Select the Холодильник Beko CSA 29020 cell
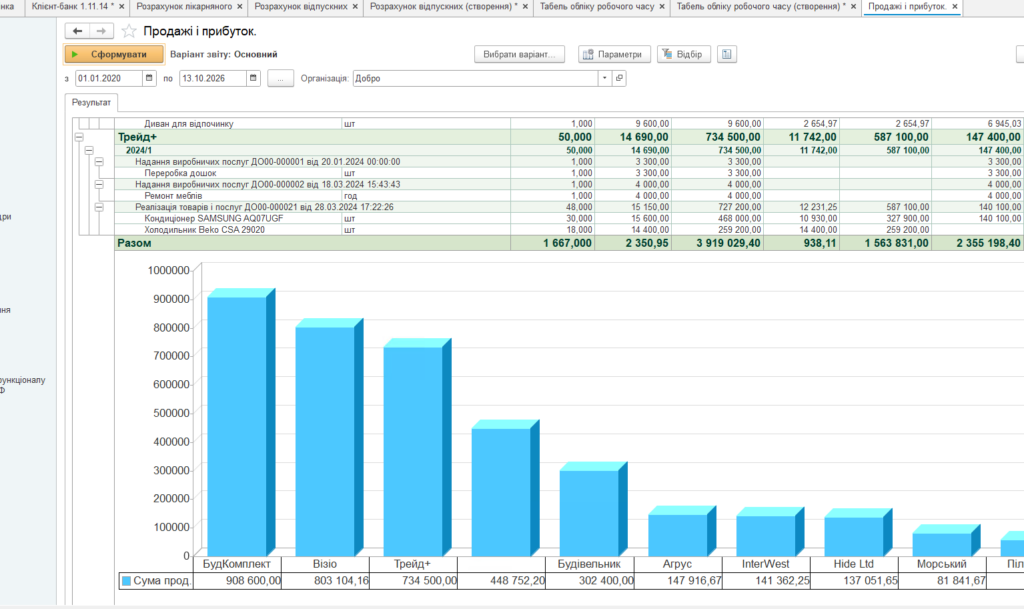 pyautogui.click(x=228, y=230)
